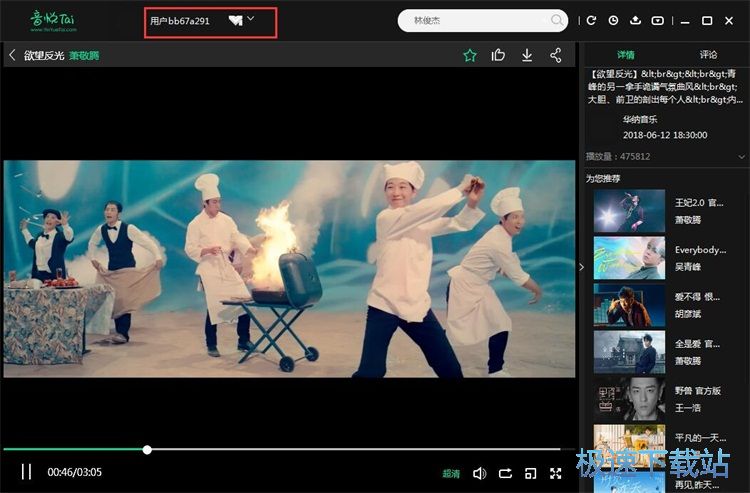
Task: Click the 为您推荐 heading
Action: point(603,178)
